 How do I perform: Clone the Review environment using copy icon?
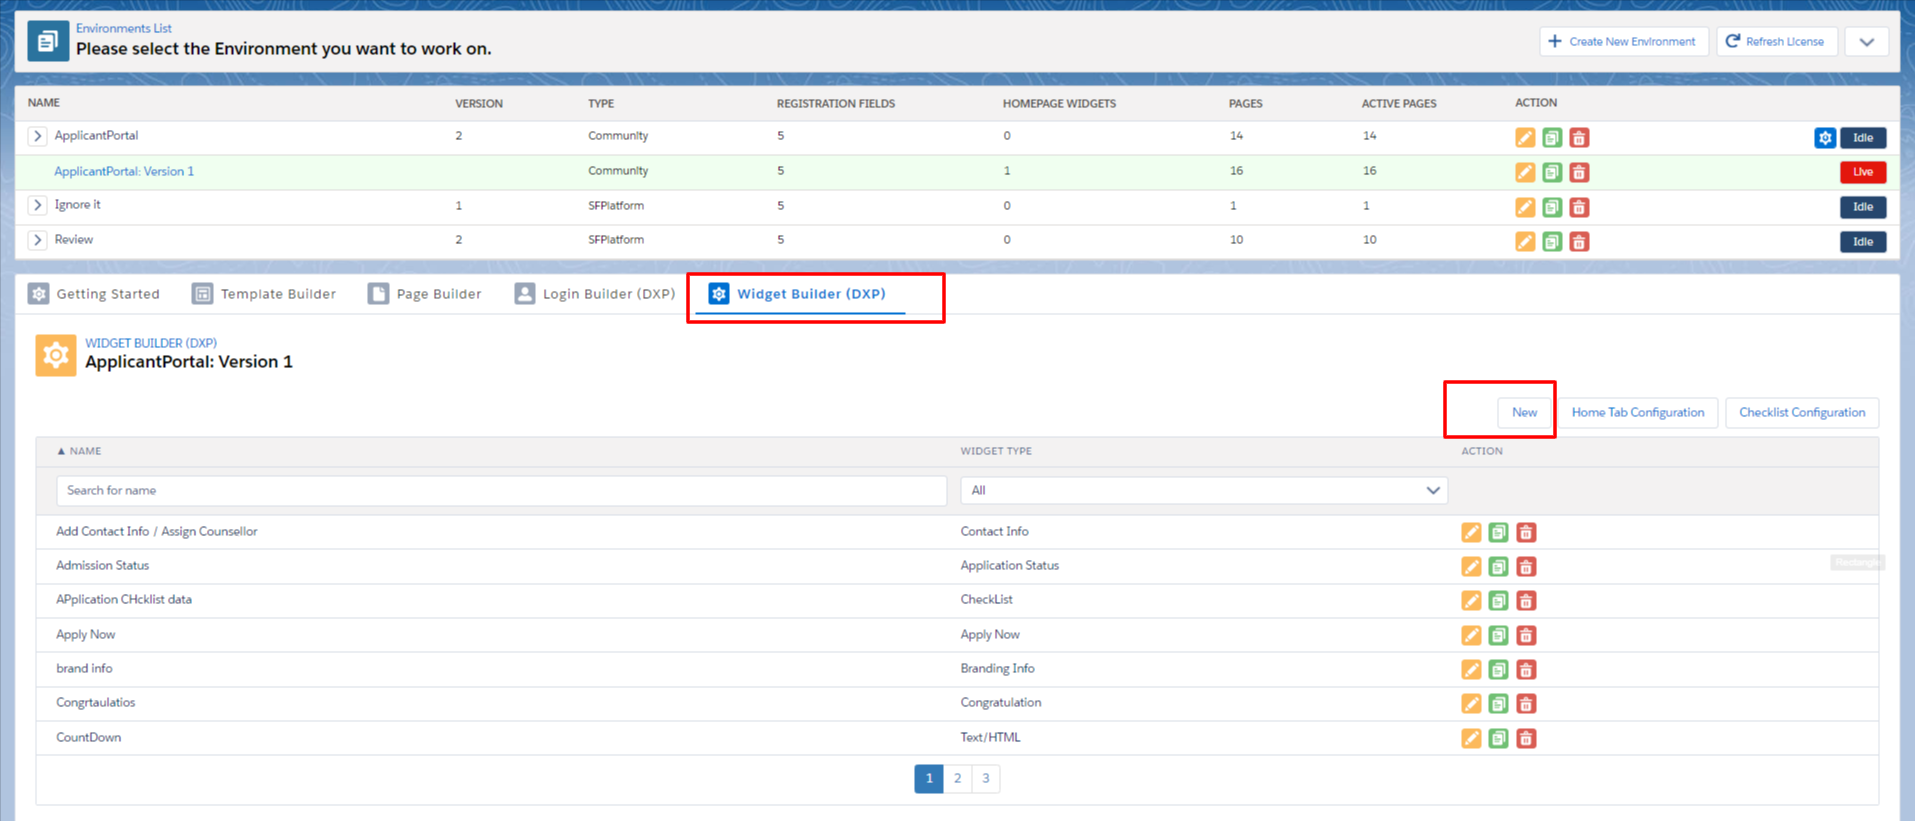[1551, 242]
